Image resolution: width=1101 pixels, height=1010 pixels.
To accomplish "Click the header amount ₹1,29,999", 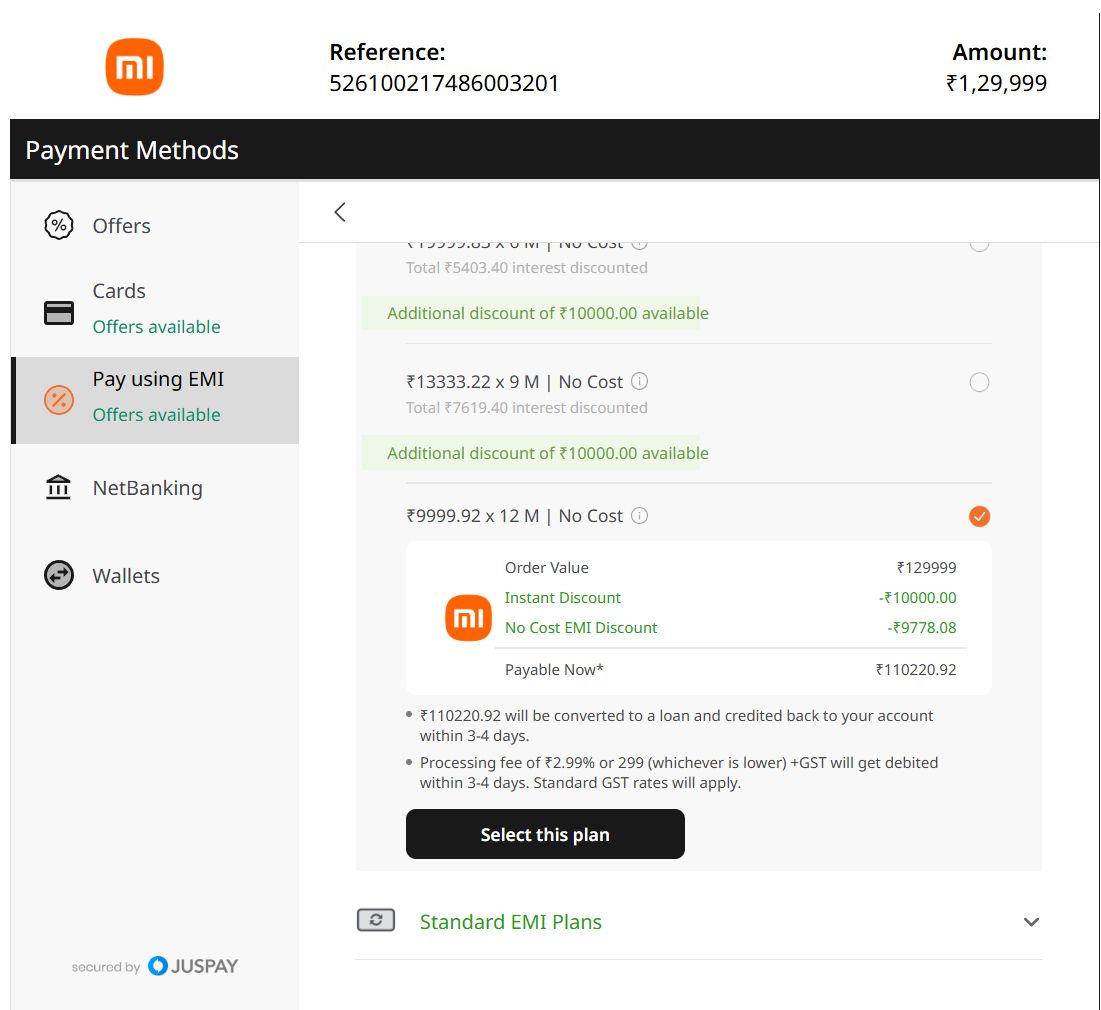I will (x=996, y=83).
